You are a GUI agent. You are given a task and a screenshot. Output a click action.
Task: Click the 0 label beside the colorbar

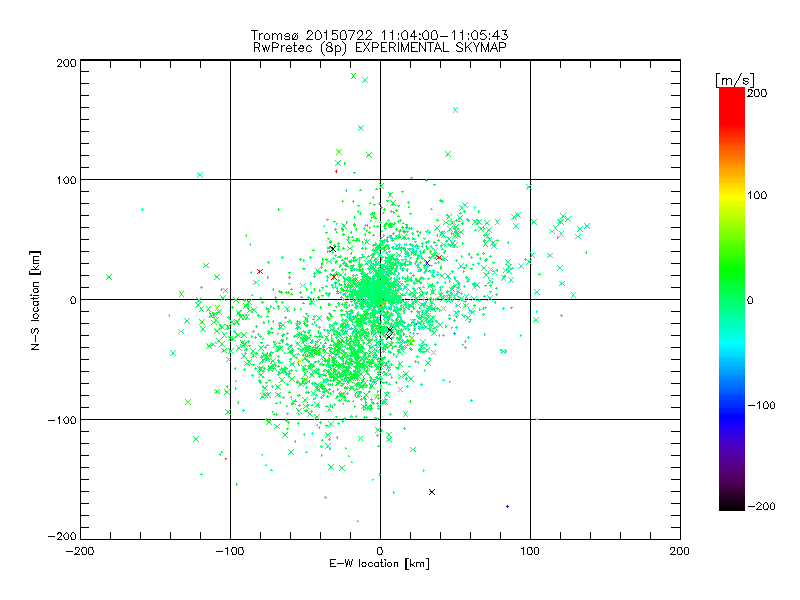point(750,300)
